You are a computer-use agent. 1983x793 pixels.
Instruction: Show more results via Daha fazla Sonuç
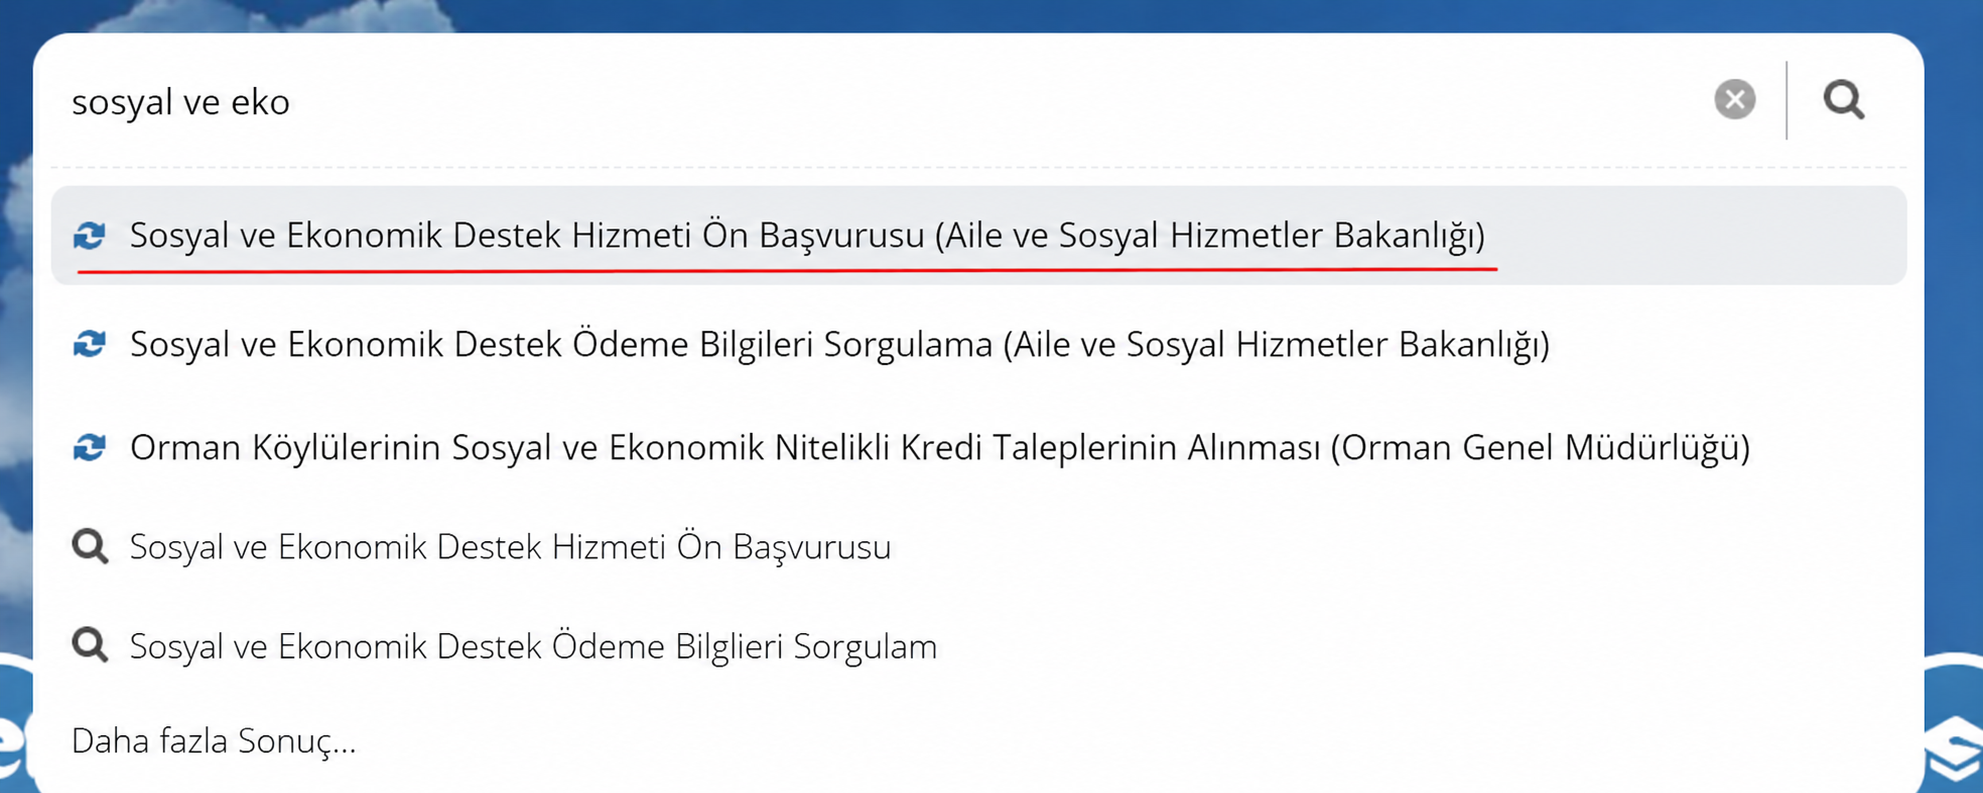(x=214, y=741)
